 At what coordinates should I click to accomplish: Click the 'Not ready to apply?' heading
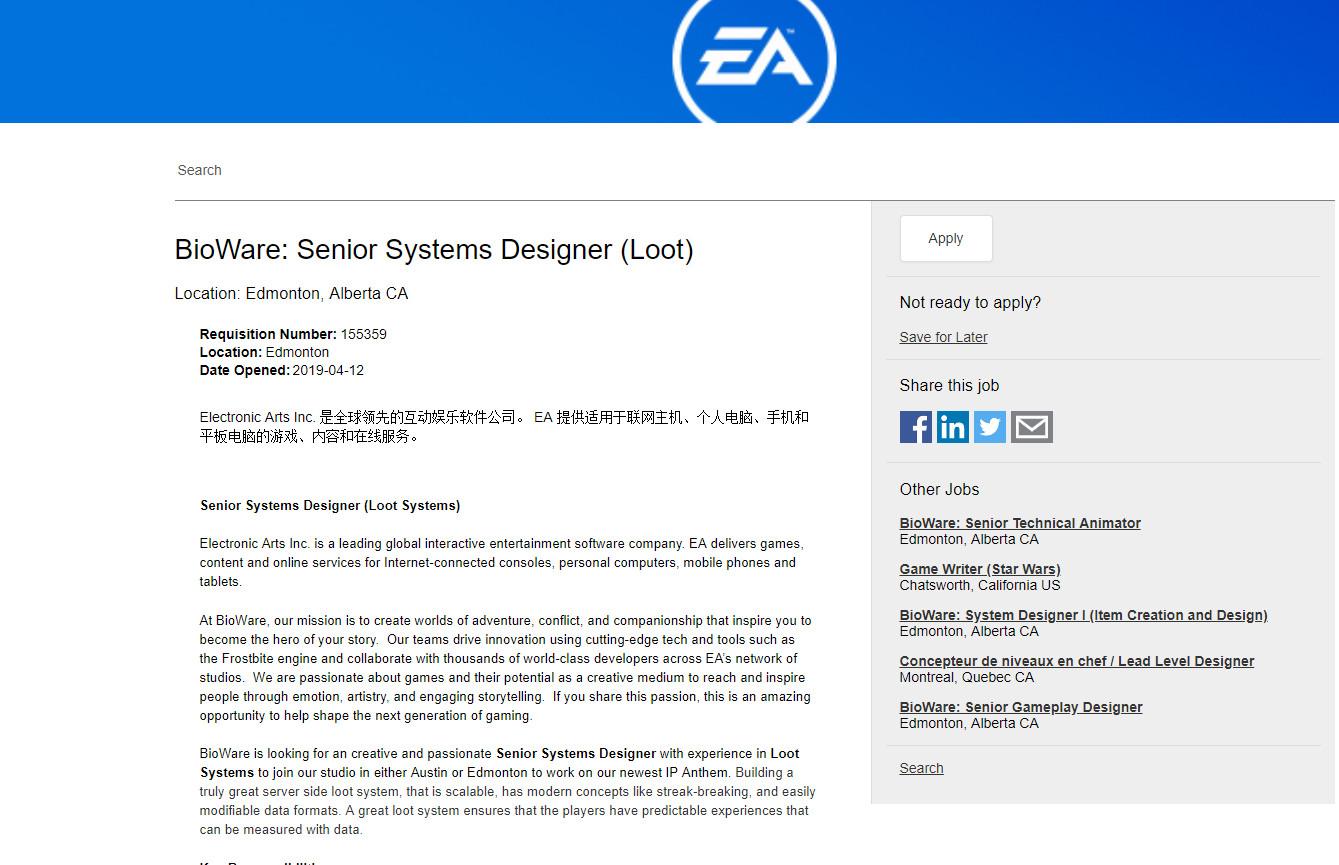coord(969,302)
